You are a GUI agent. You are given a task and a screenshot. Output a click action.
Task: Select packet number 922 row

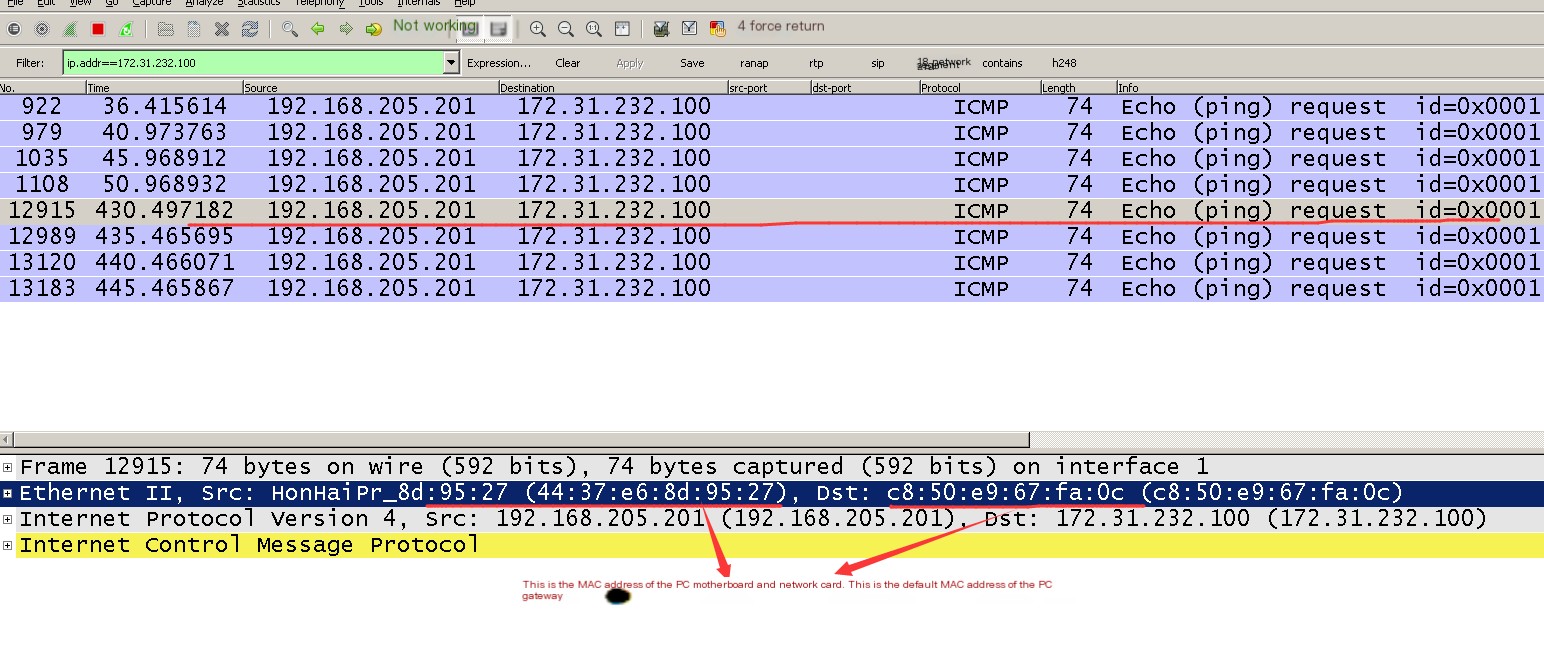point(772,107)
